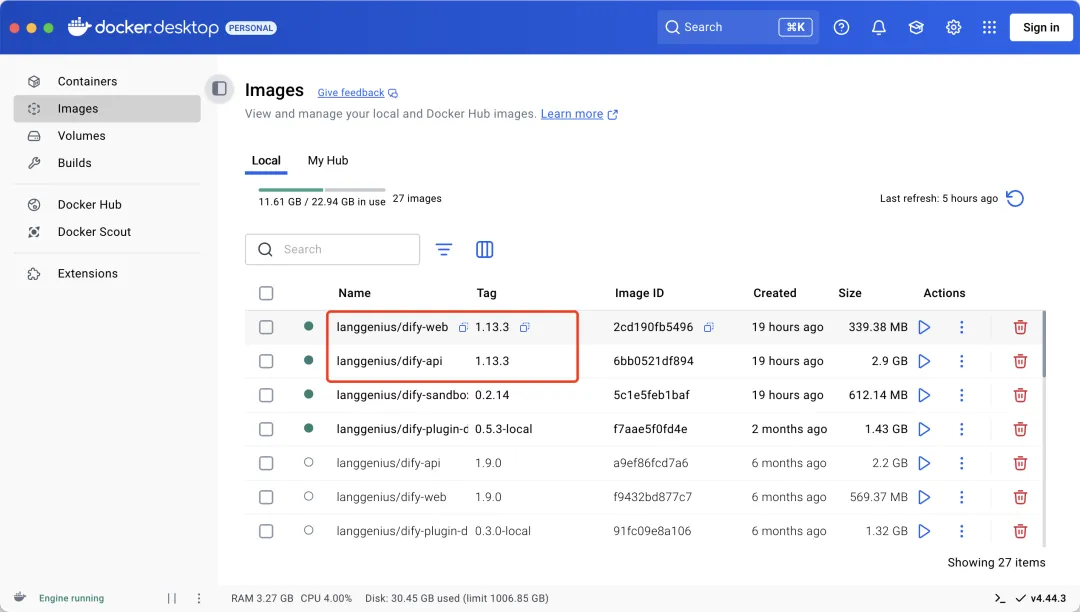The image size is (1080, 612).
Task: Switch to the My Hub tab
Action: (328, 160)
